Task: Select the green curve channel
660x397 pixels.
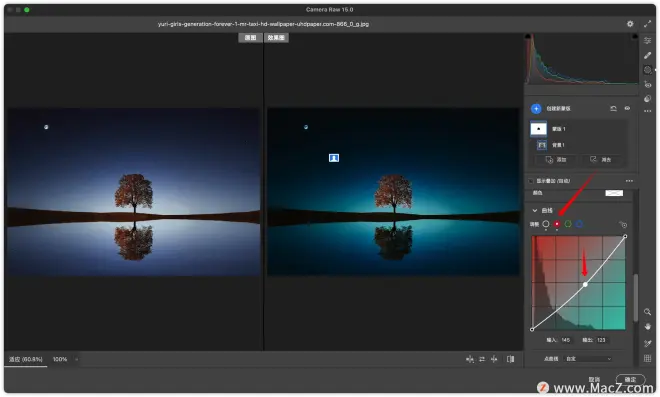Action: pos(568,224)
